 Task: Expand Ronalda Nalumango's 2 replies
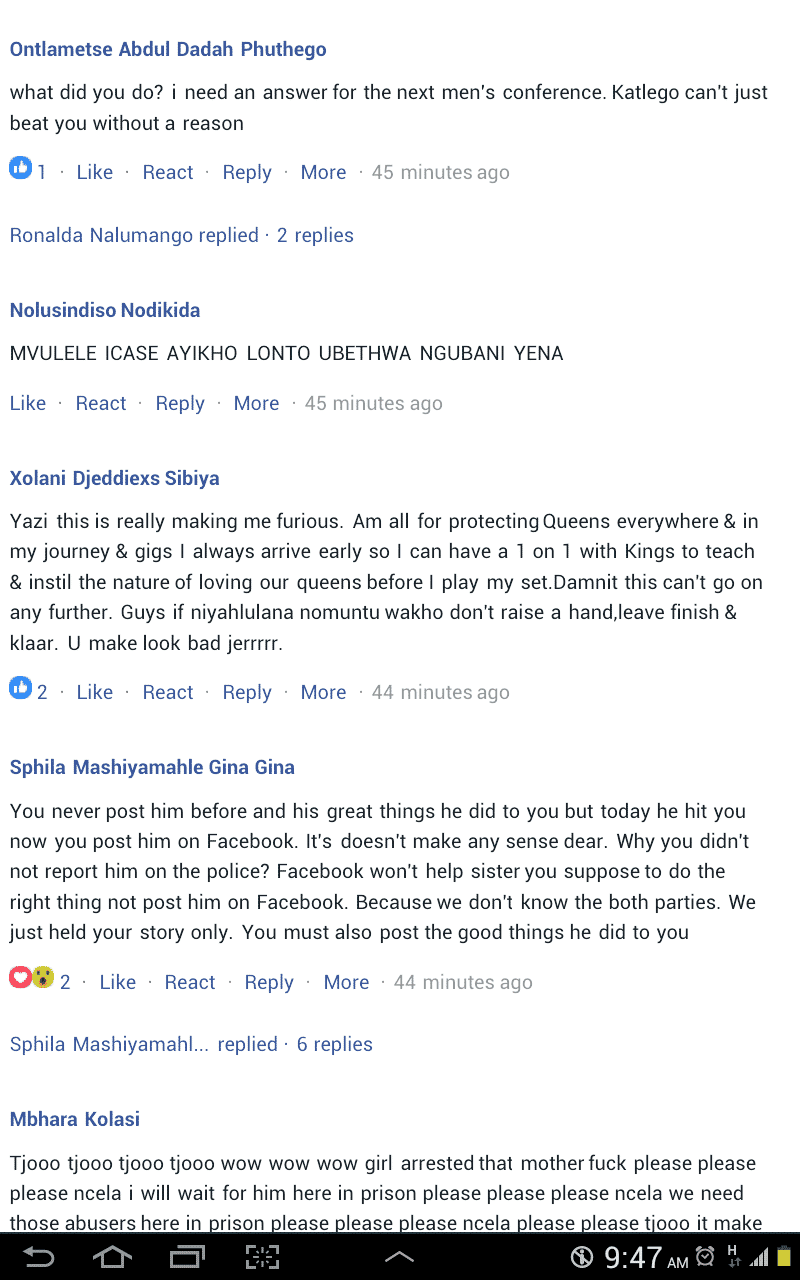pos(181,235)
